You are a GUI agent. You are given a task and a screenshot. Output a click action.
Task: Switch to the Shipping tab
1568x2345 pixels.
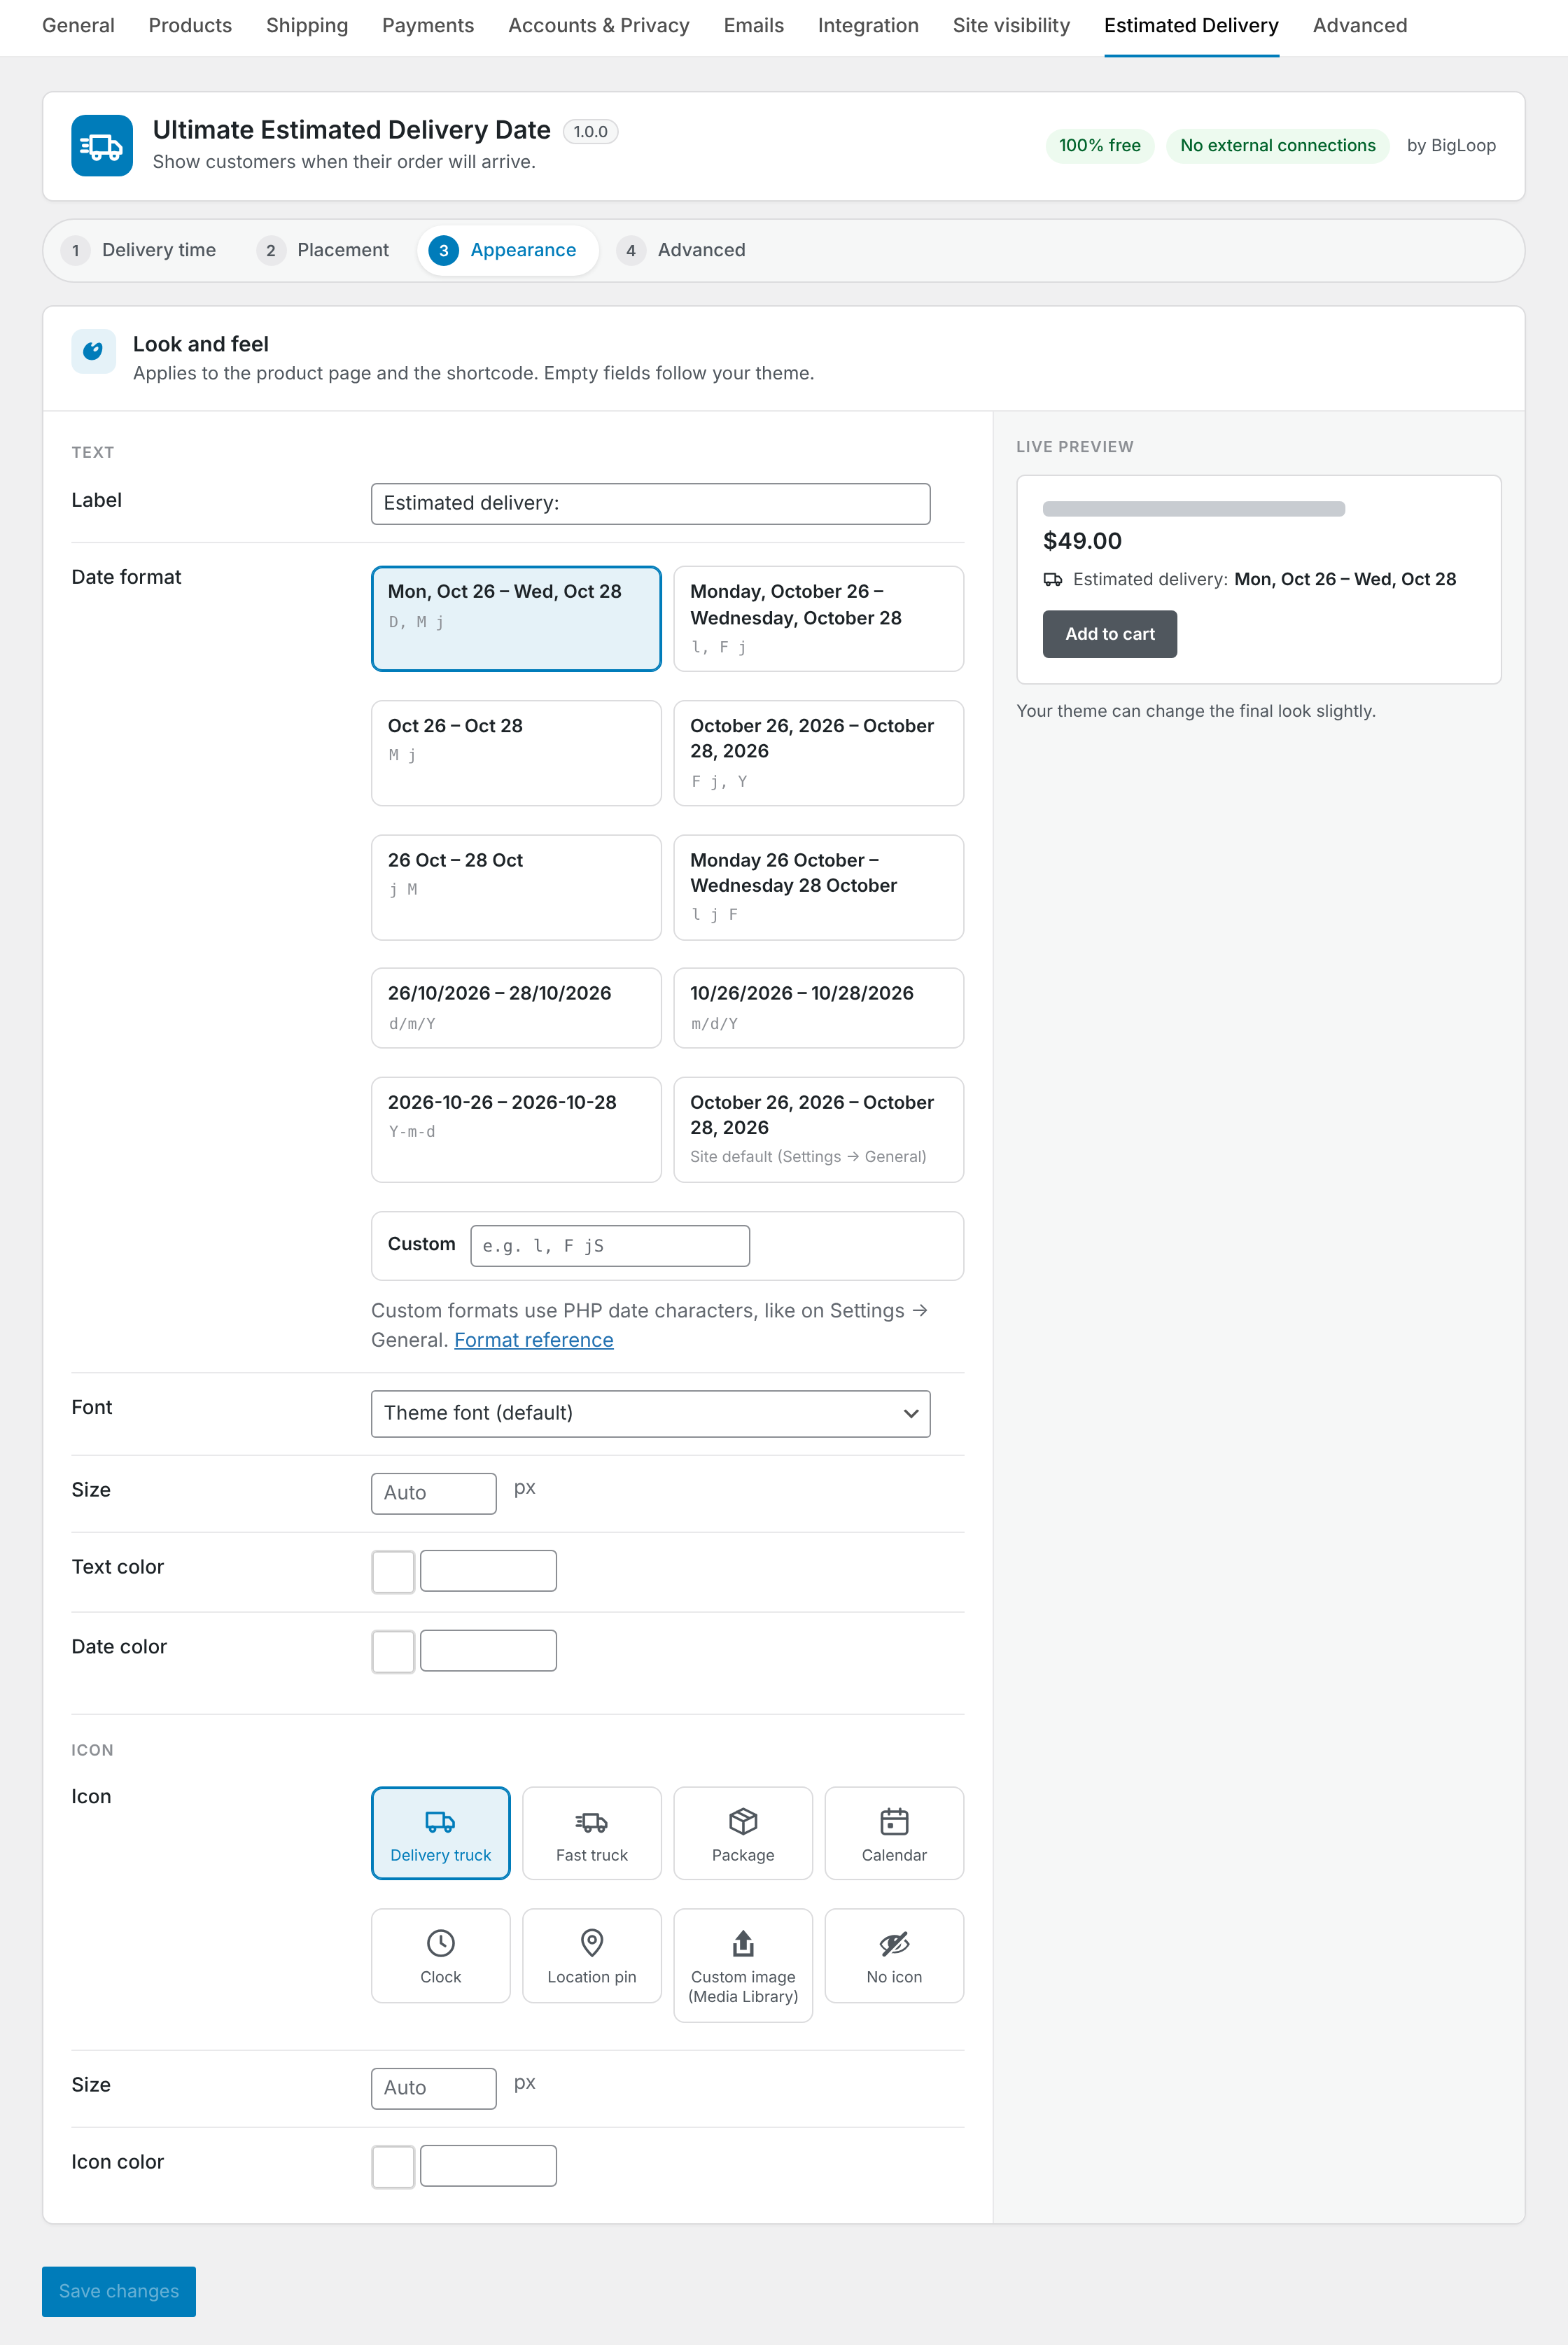pos(307,26)
